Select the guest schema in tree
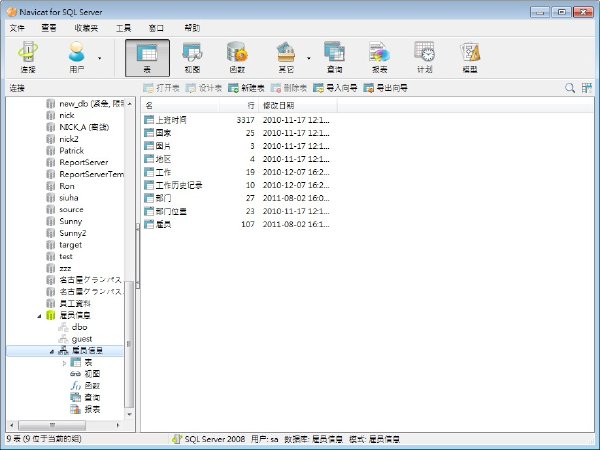This screenshot has width=600, height=450. coord(82,339)
